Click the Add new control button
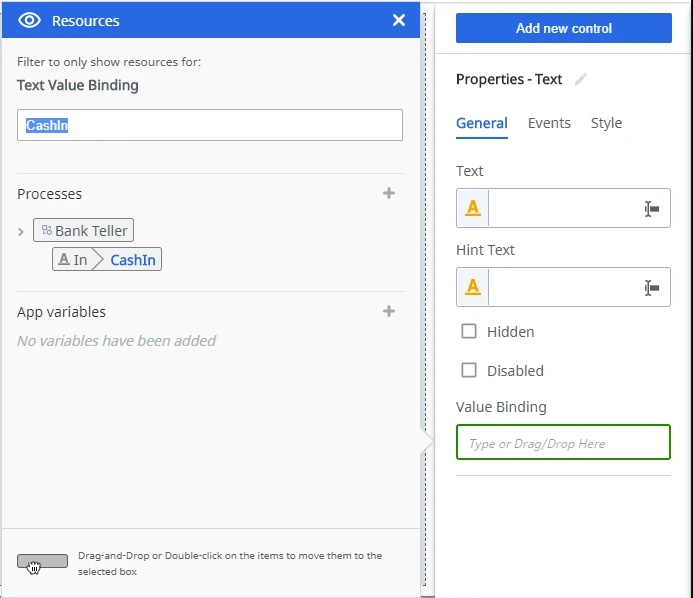Image resolution: width=693 pixels, height=598 pixels. pos(564,28)
